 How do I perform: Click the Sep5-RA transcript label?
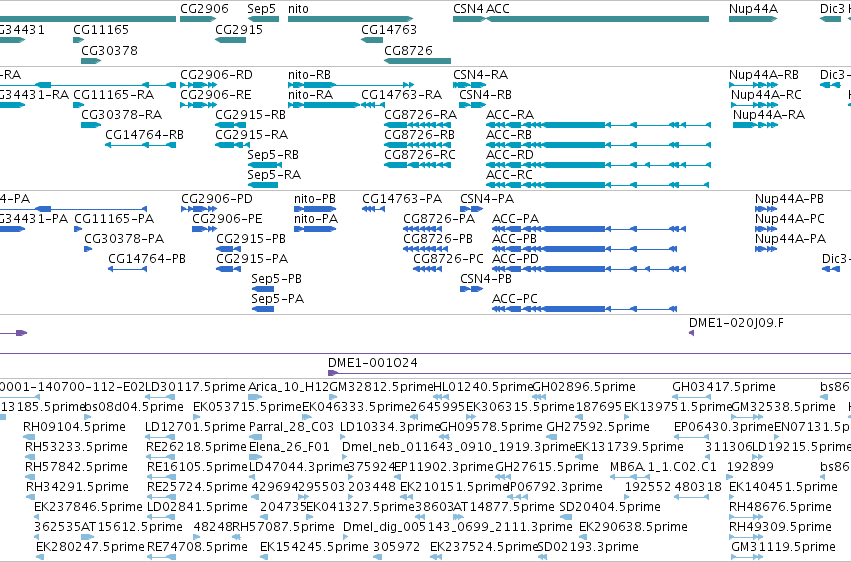pyautogui.click(x=274, y=175)
